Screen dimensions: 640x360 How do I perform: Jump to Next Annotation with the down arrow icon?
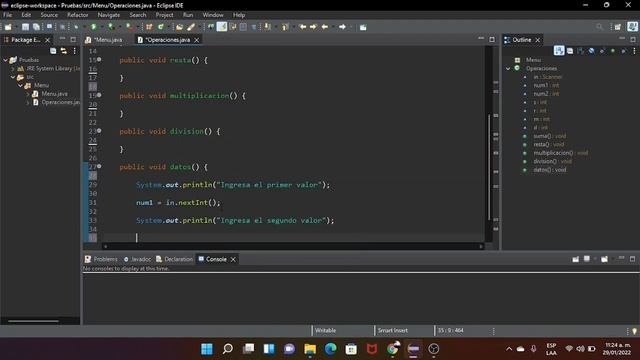point(267,27)
